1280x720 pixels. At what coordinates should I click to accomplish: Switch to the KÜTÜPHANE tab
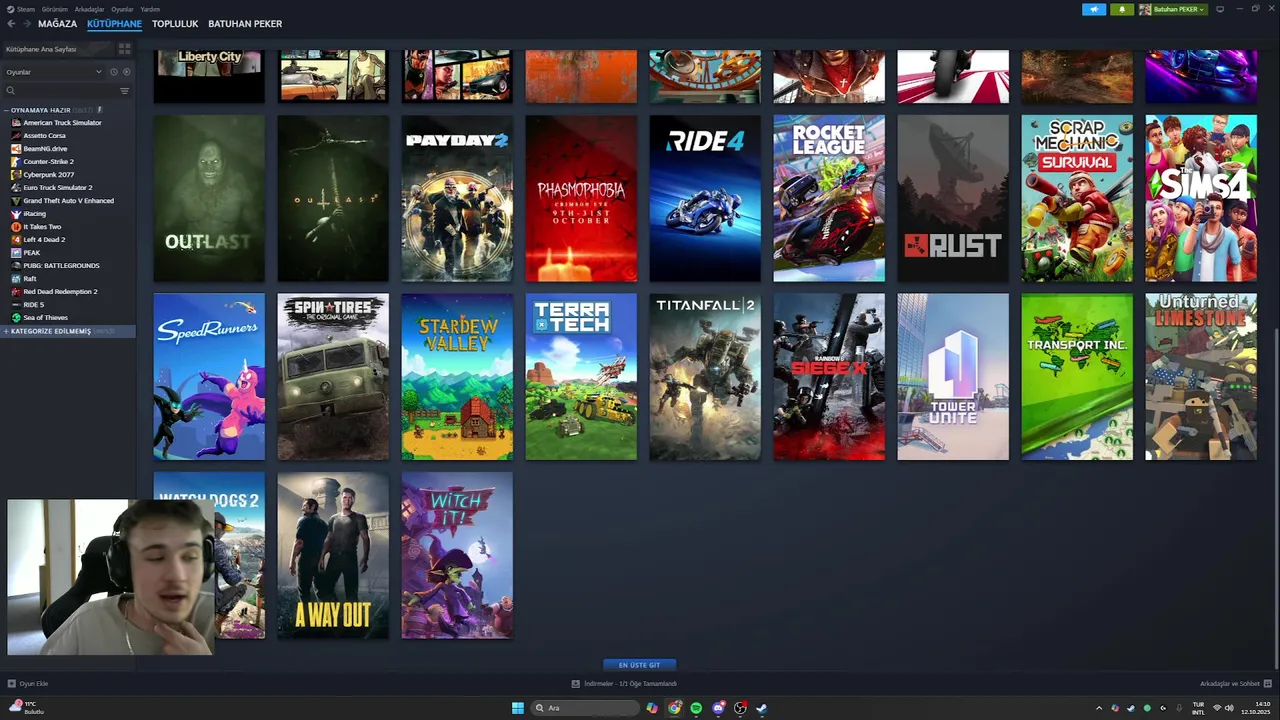(x=114, y=24)
